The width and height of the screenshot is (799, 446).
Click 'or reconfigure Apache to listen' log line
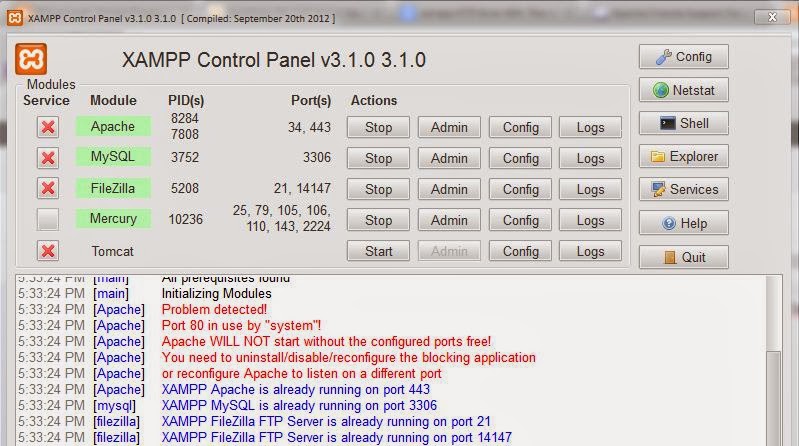pyautogui.click(x=302, y=373)
